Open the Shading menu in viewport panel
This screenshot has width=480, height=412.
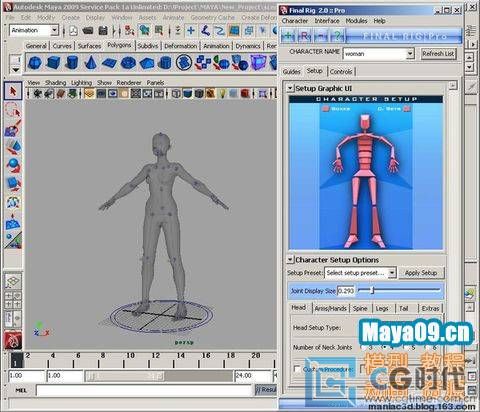pos(55,83)
